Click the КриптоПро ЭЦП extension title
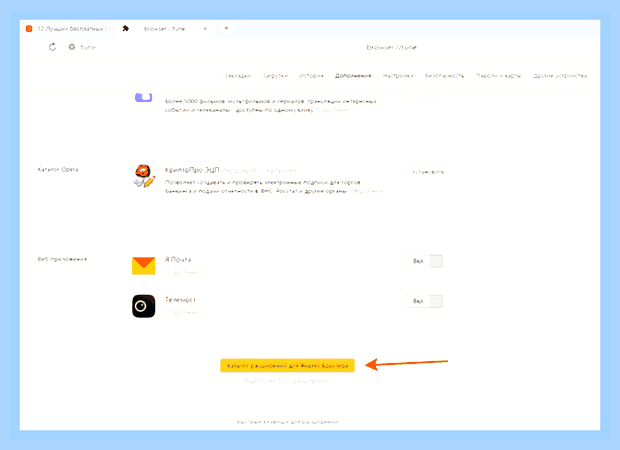Image resolution: width=620 pixels, height=450 pixels. [192, 170]
